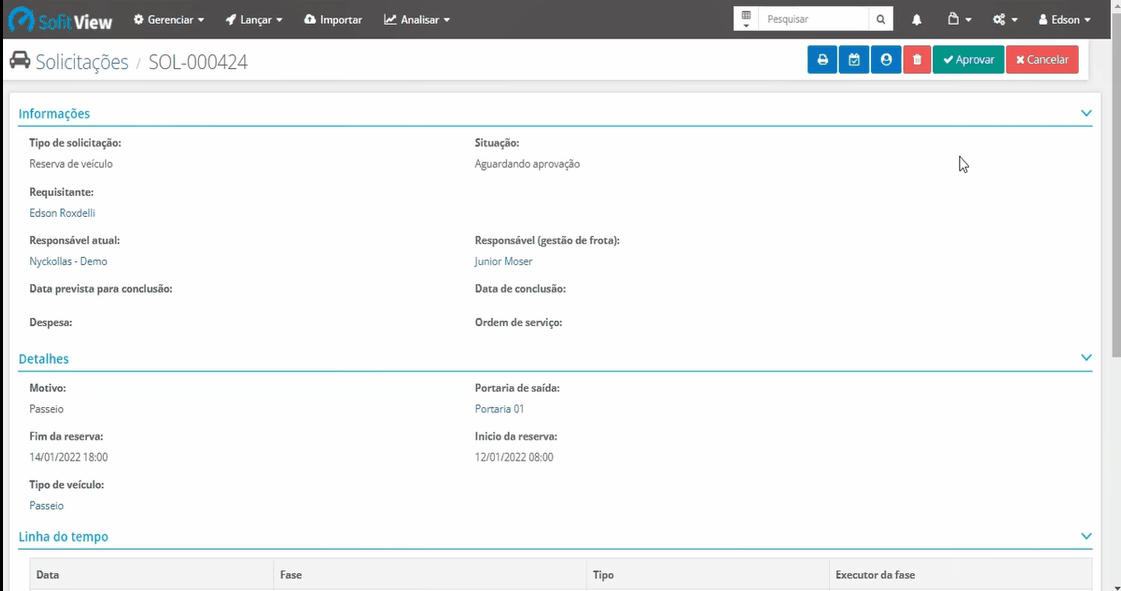1121x591 pixels.
Task: Click the red Cancelar button
Action: pyautogui.click(x=1042, y=59)
